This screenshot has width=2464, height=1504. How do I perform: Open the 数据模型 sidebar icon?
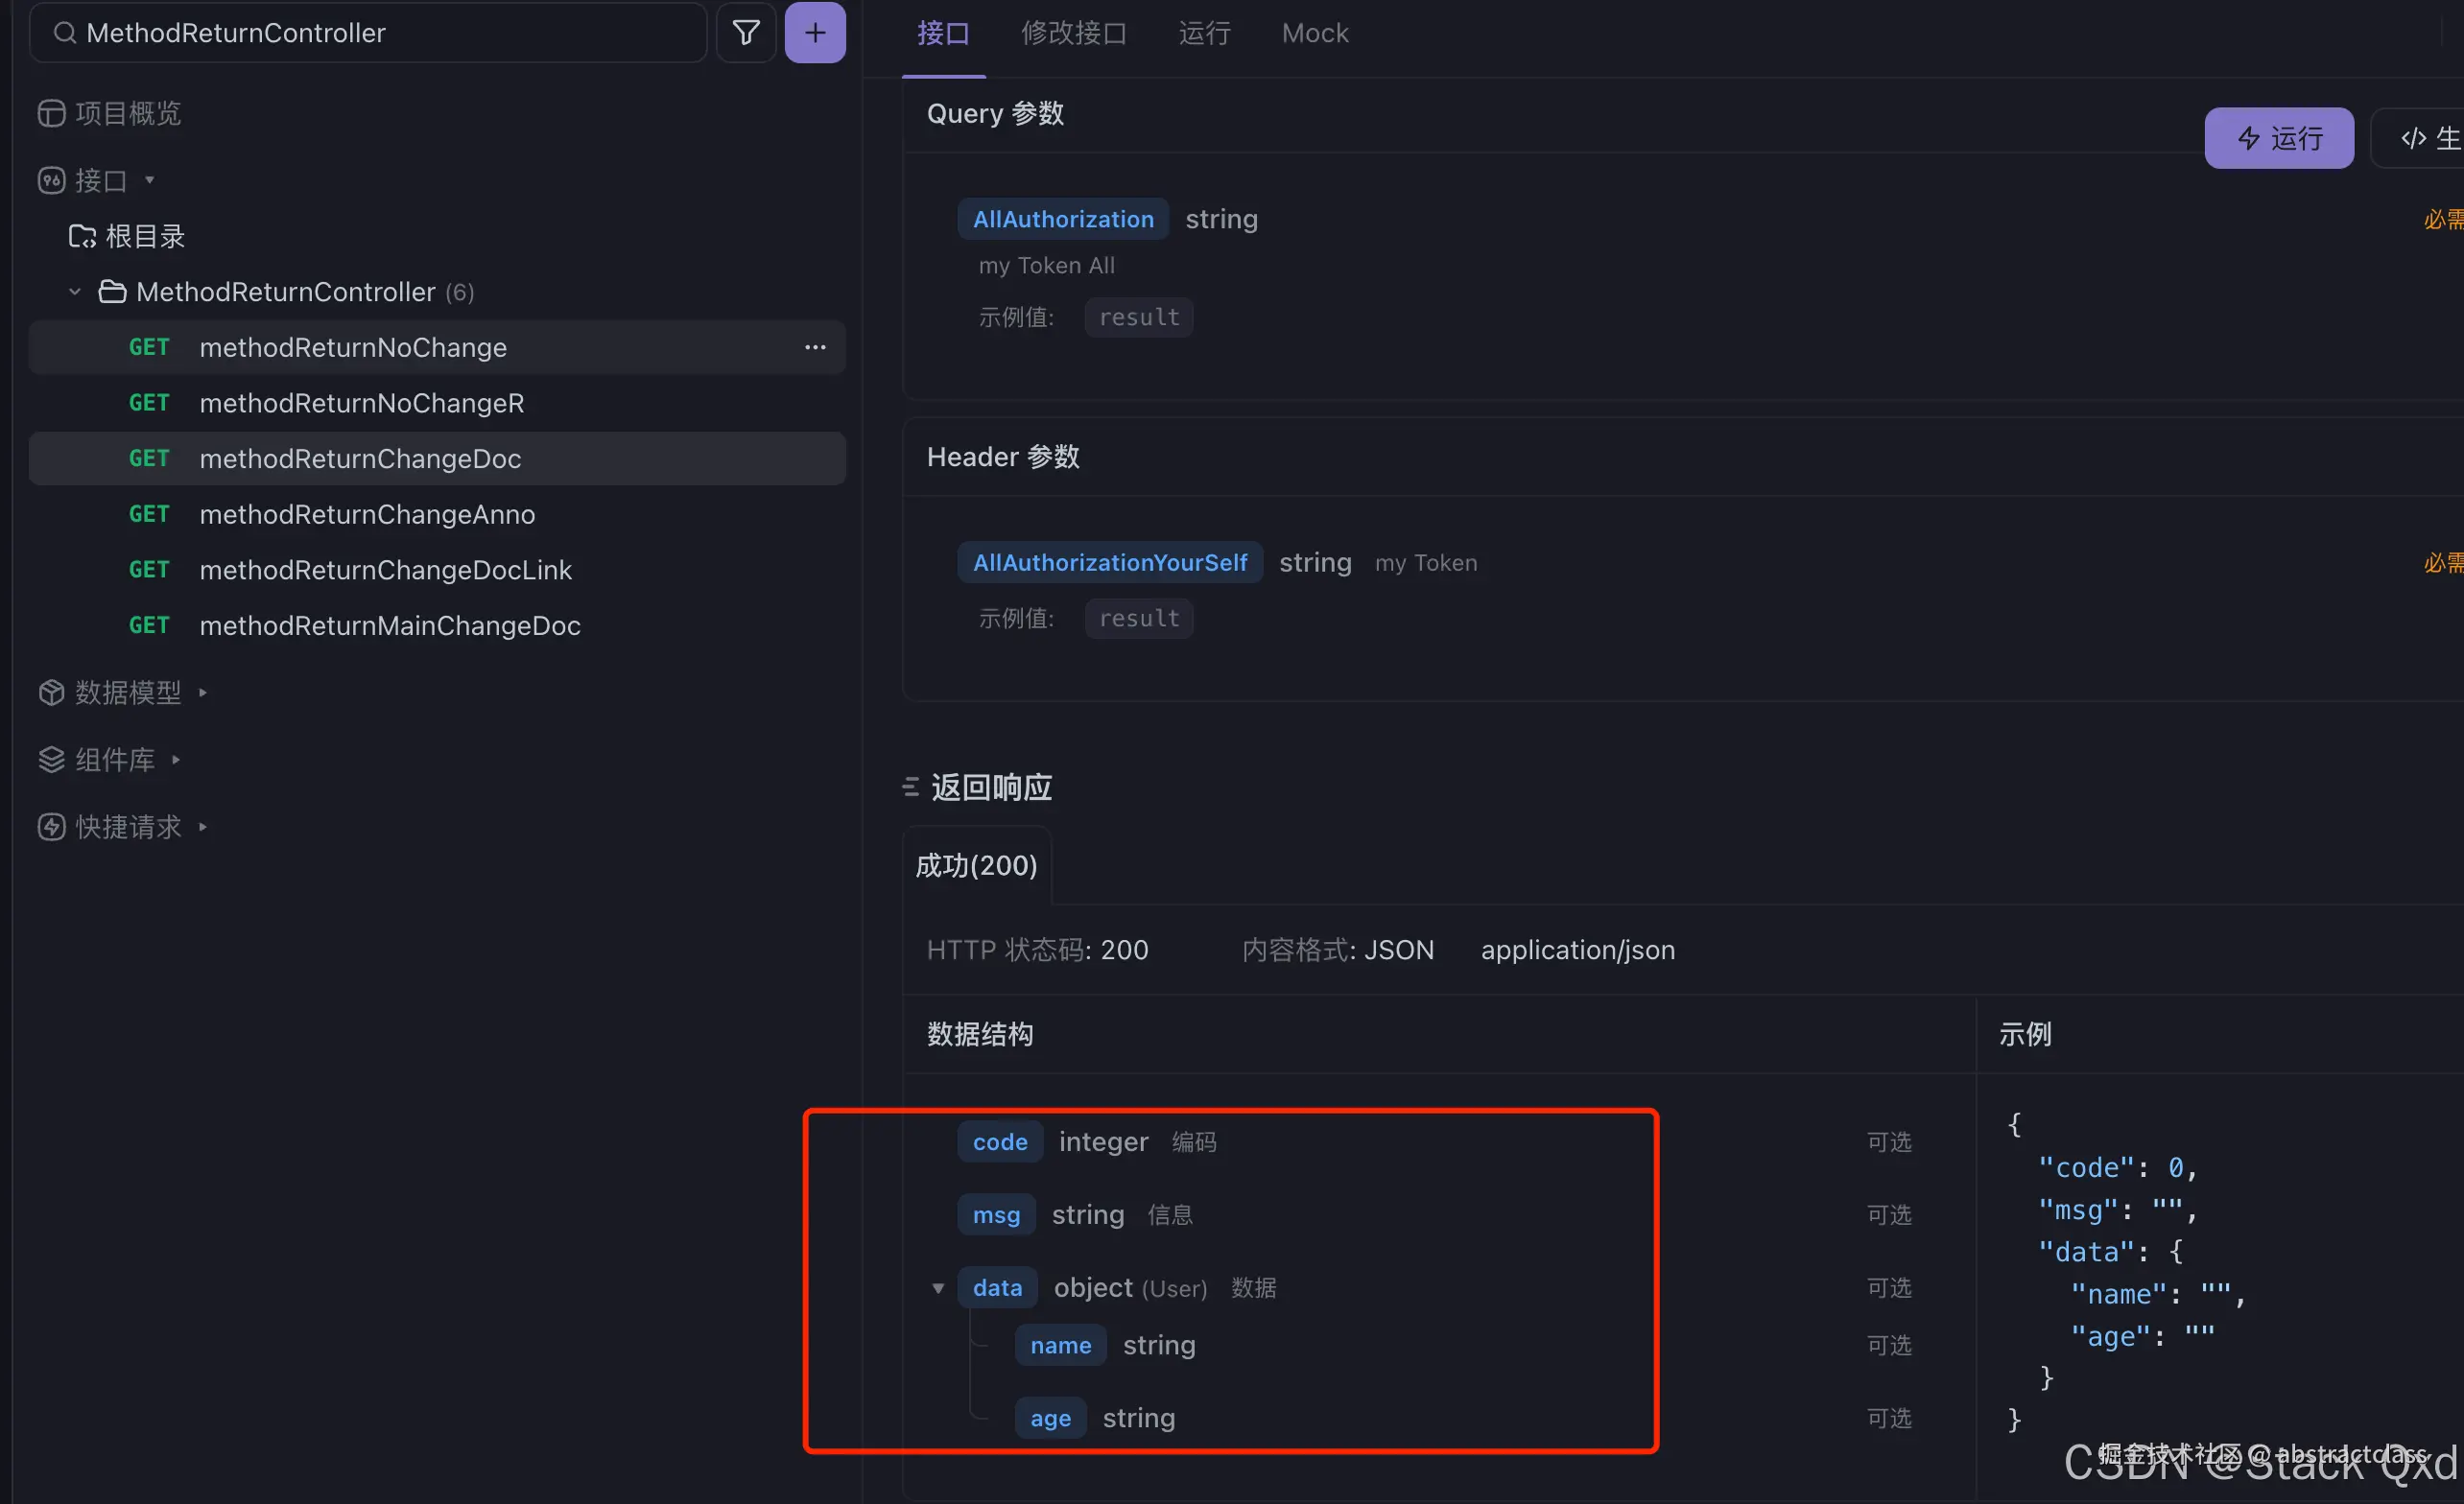pos(51,692)
